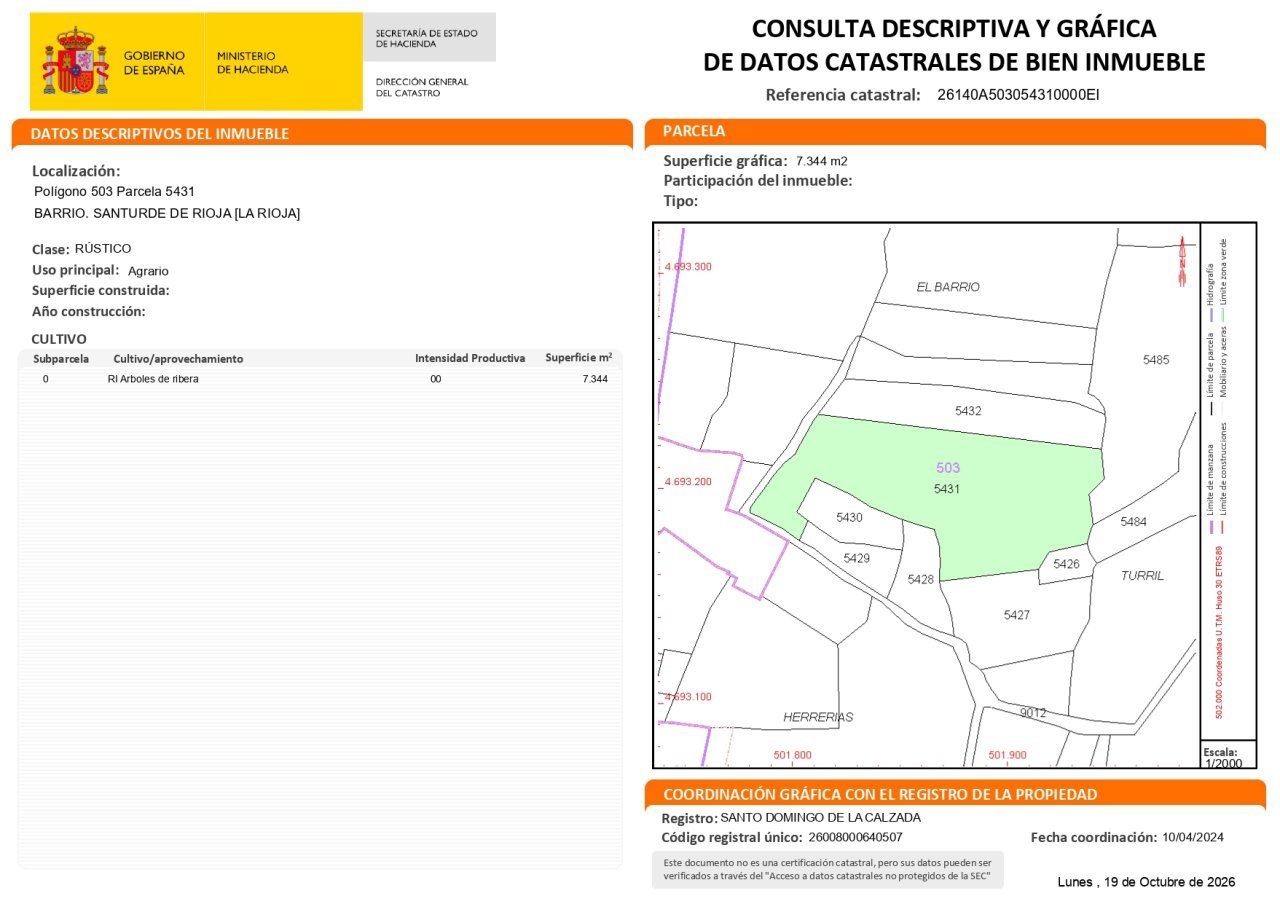Image resolution: width=1280 pixels, height=904 pixels.
Task: Click 'BARRIO. SANTURDE DE RIOJA [LA RIOJA]'
Action: point(167,213)
